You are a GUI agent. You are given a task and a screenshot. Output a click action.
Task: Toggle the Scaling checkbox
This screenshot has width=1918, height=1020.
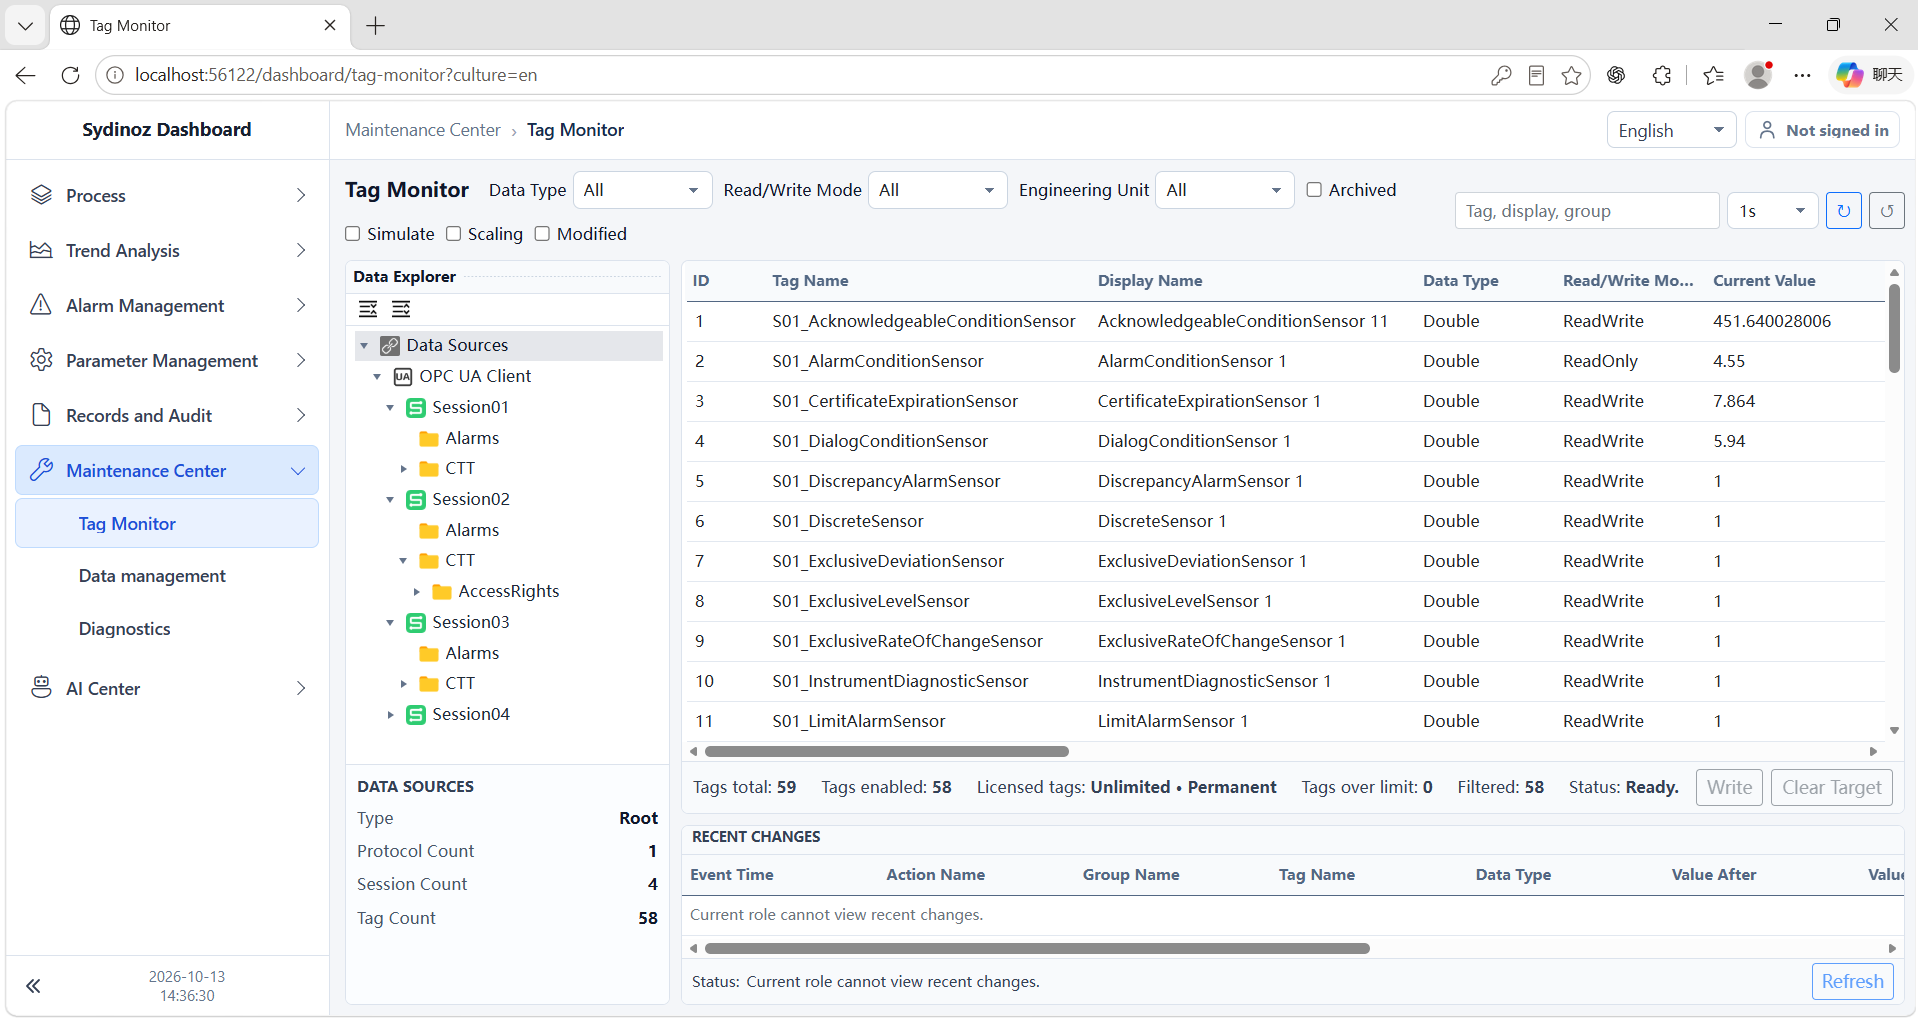(453, 234)
